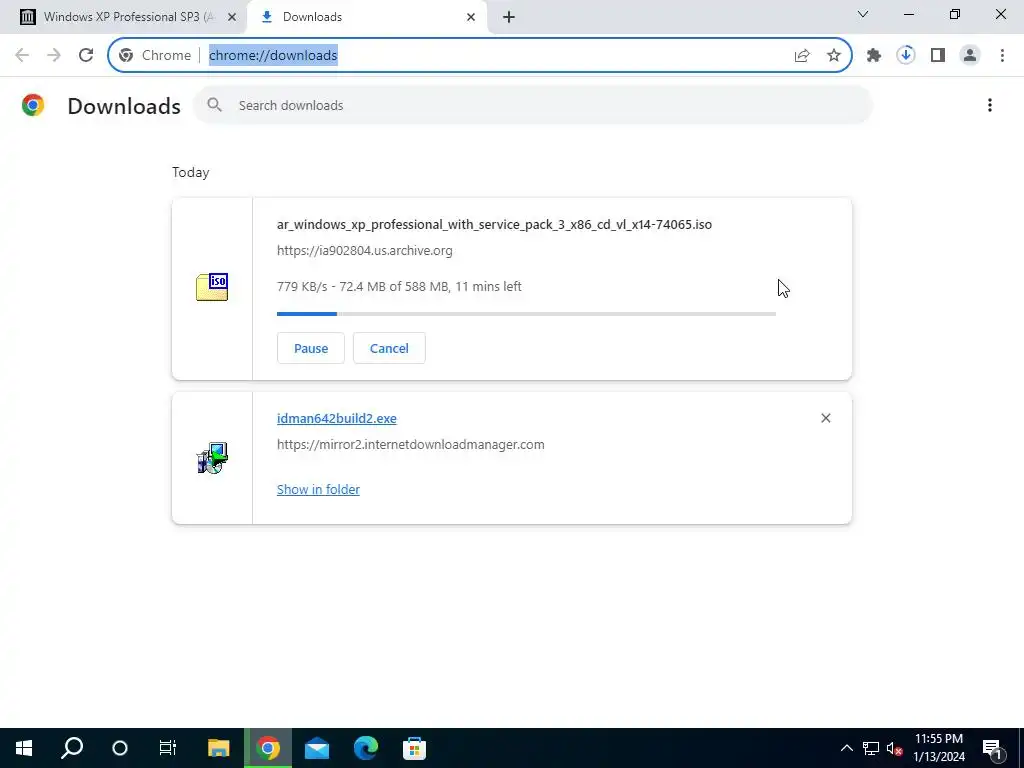
Task: Click the network tray icon
Action: pos(871,748)
